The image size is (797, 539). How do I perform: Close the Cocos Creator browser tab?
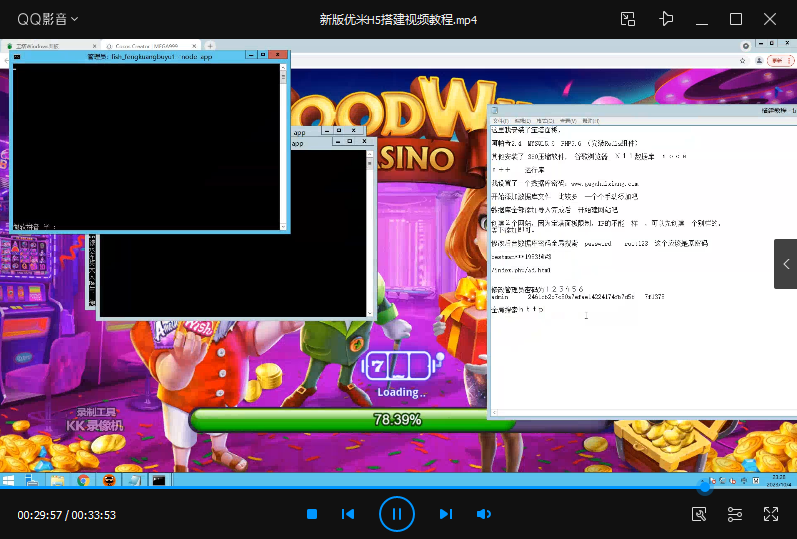coord(194,46)
